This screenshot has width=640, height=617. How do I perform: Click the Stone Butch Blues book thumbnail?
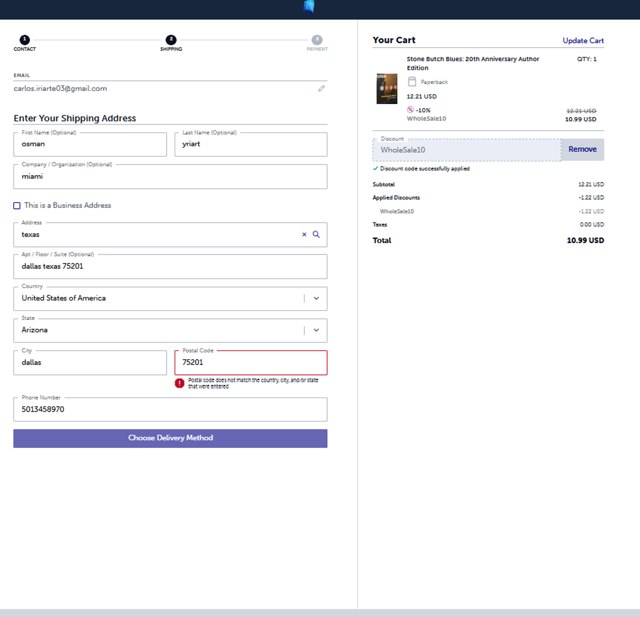[x=386, y=88]
